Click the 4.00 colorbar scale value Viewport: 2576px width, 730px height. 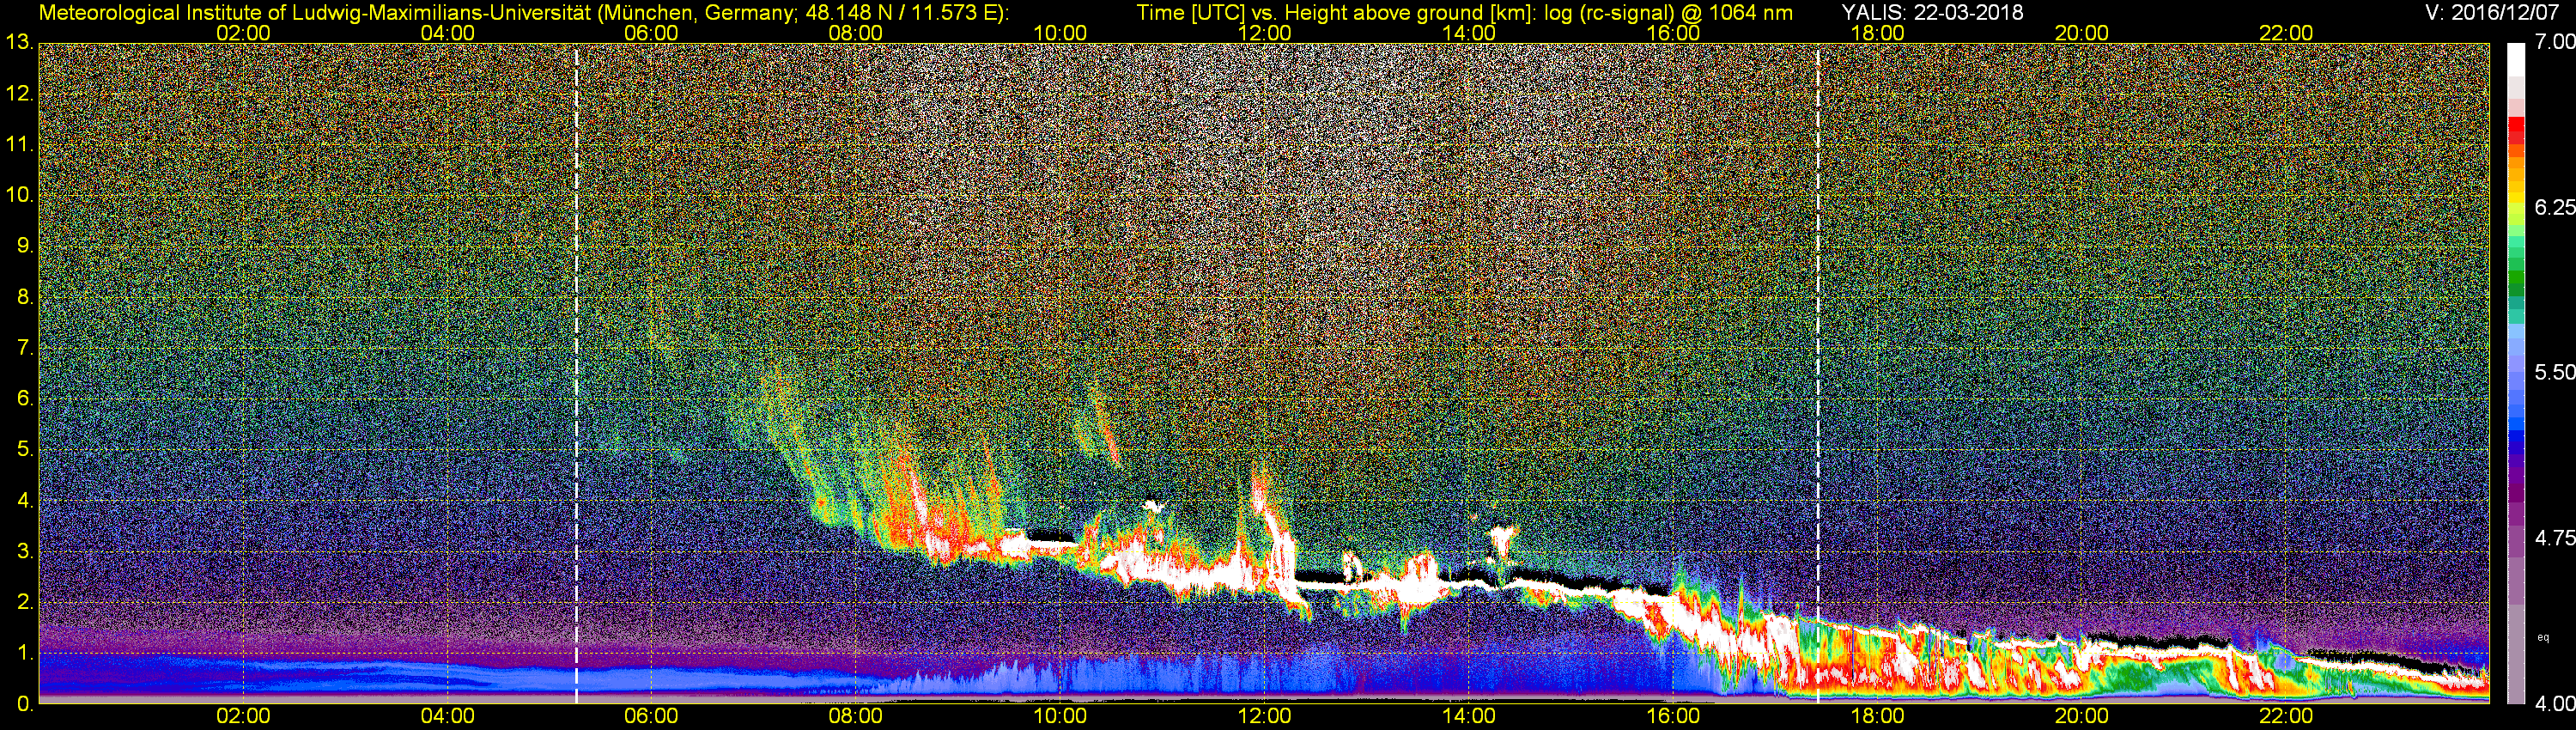pos(2554,703)
